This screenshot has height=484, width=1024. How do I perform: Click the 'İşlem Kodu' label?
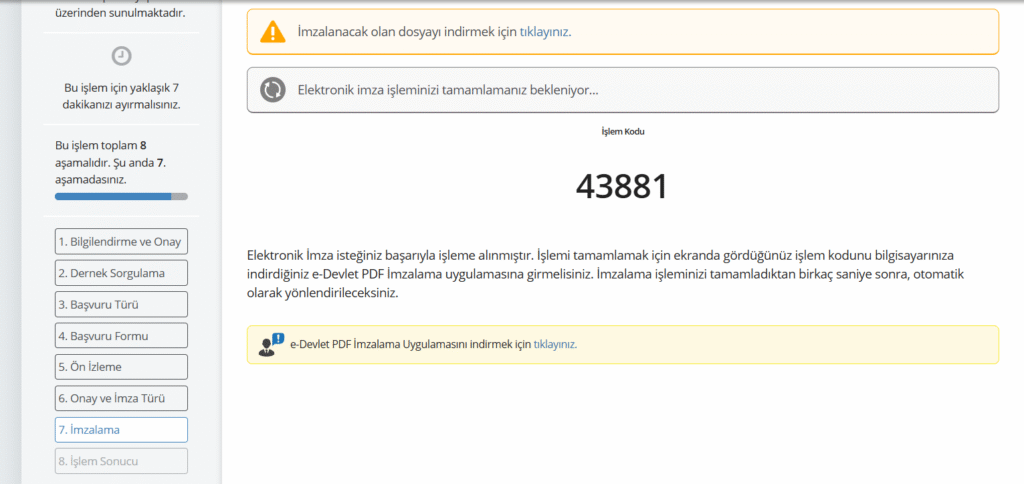[622, 131]
